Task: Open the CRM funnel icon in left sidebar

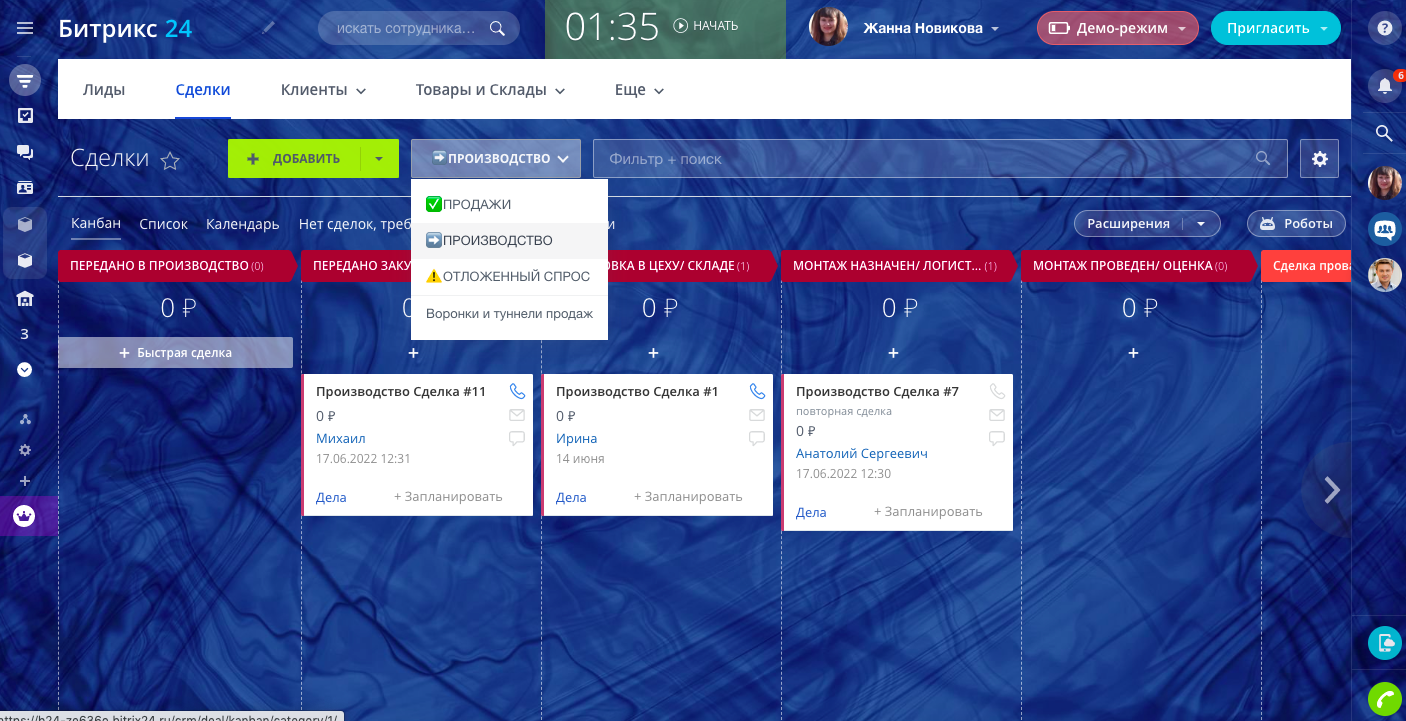Action: tap(25, 80)
